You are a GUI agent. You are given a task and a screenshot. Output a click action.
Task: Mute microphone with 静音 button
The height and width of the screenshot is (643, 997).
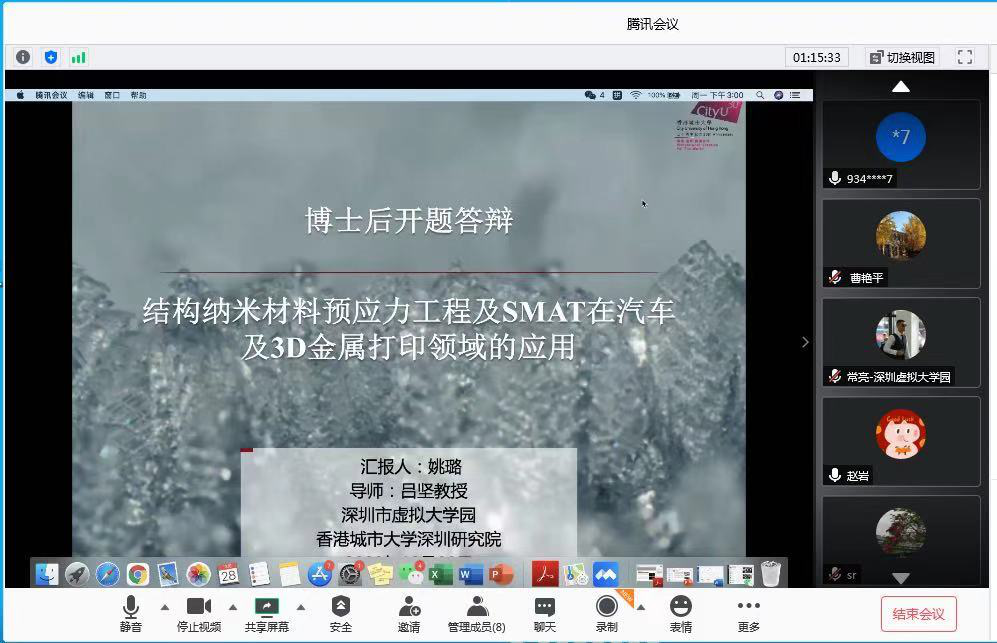coord(131,613)
